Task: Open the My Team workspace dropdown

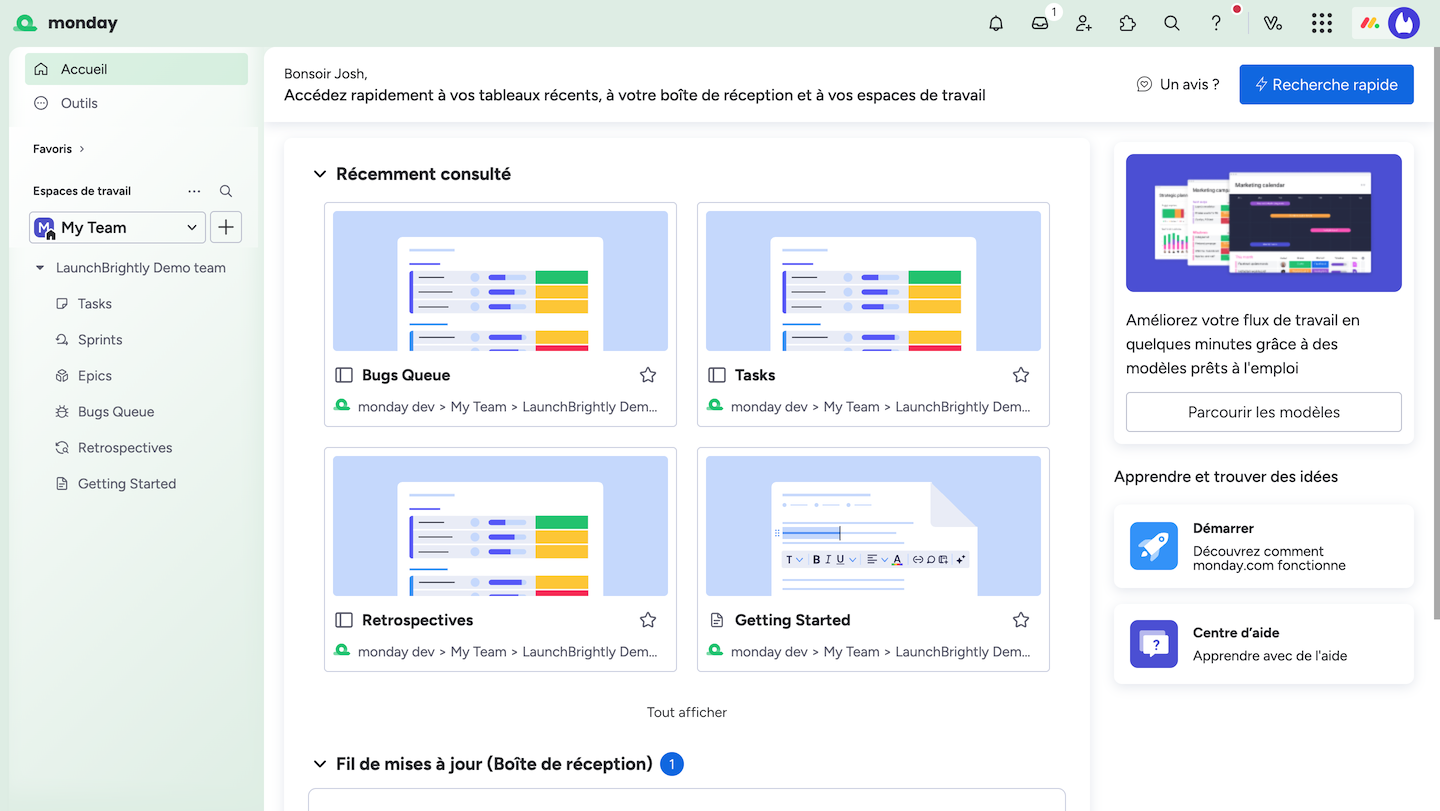Action: (118, 227)
